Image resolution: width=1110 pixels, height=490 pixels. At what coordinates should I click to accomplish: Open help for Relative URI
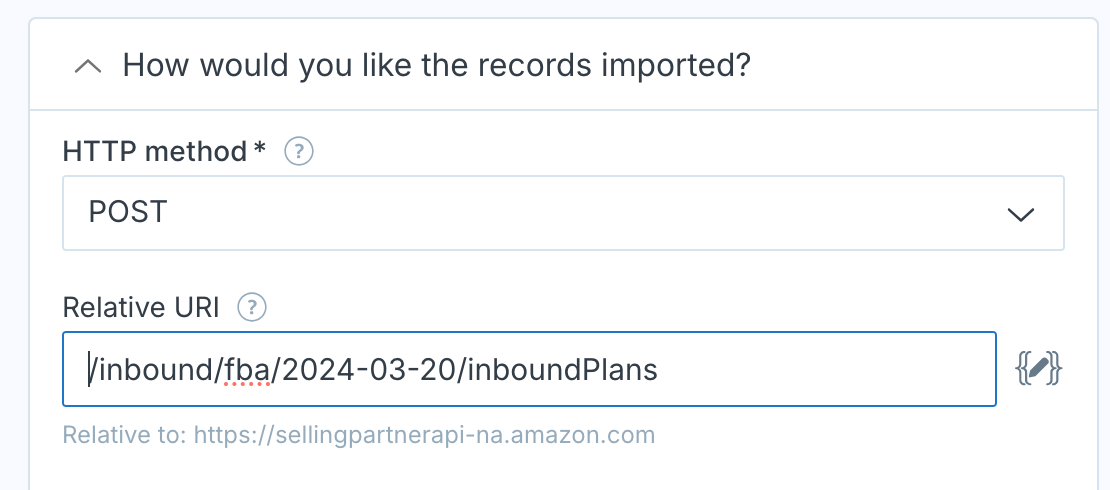(251, 308)
